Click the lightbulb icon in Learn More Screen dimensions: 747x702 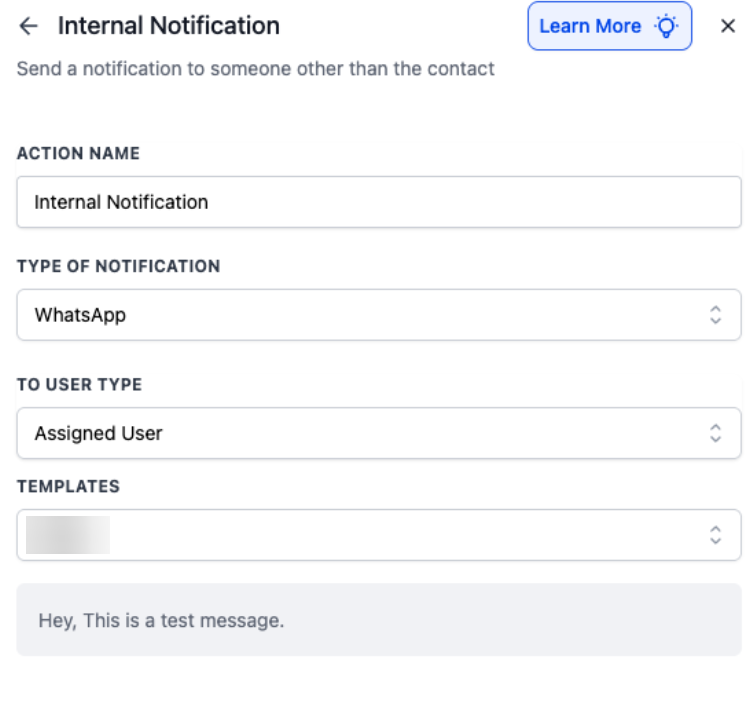coord(665,26)
